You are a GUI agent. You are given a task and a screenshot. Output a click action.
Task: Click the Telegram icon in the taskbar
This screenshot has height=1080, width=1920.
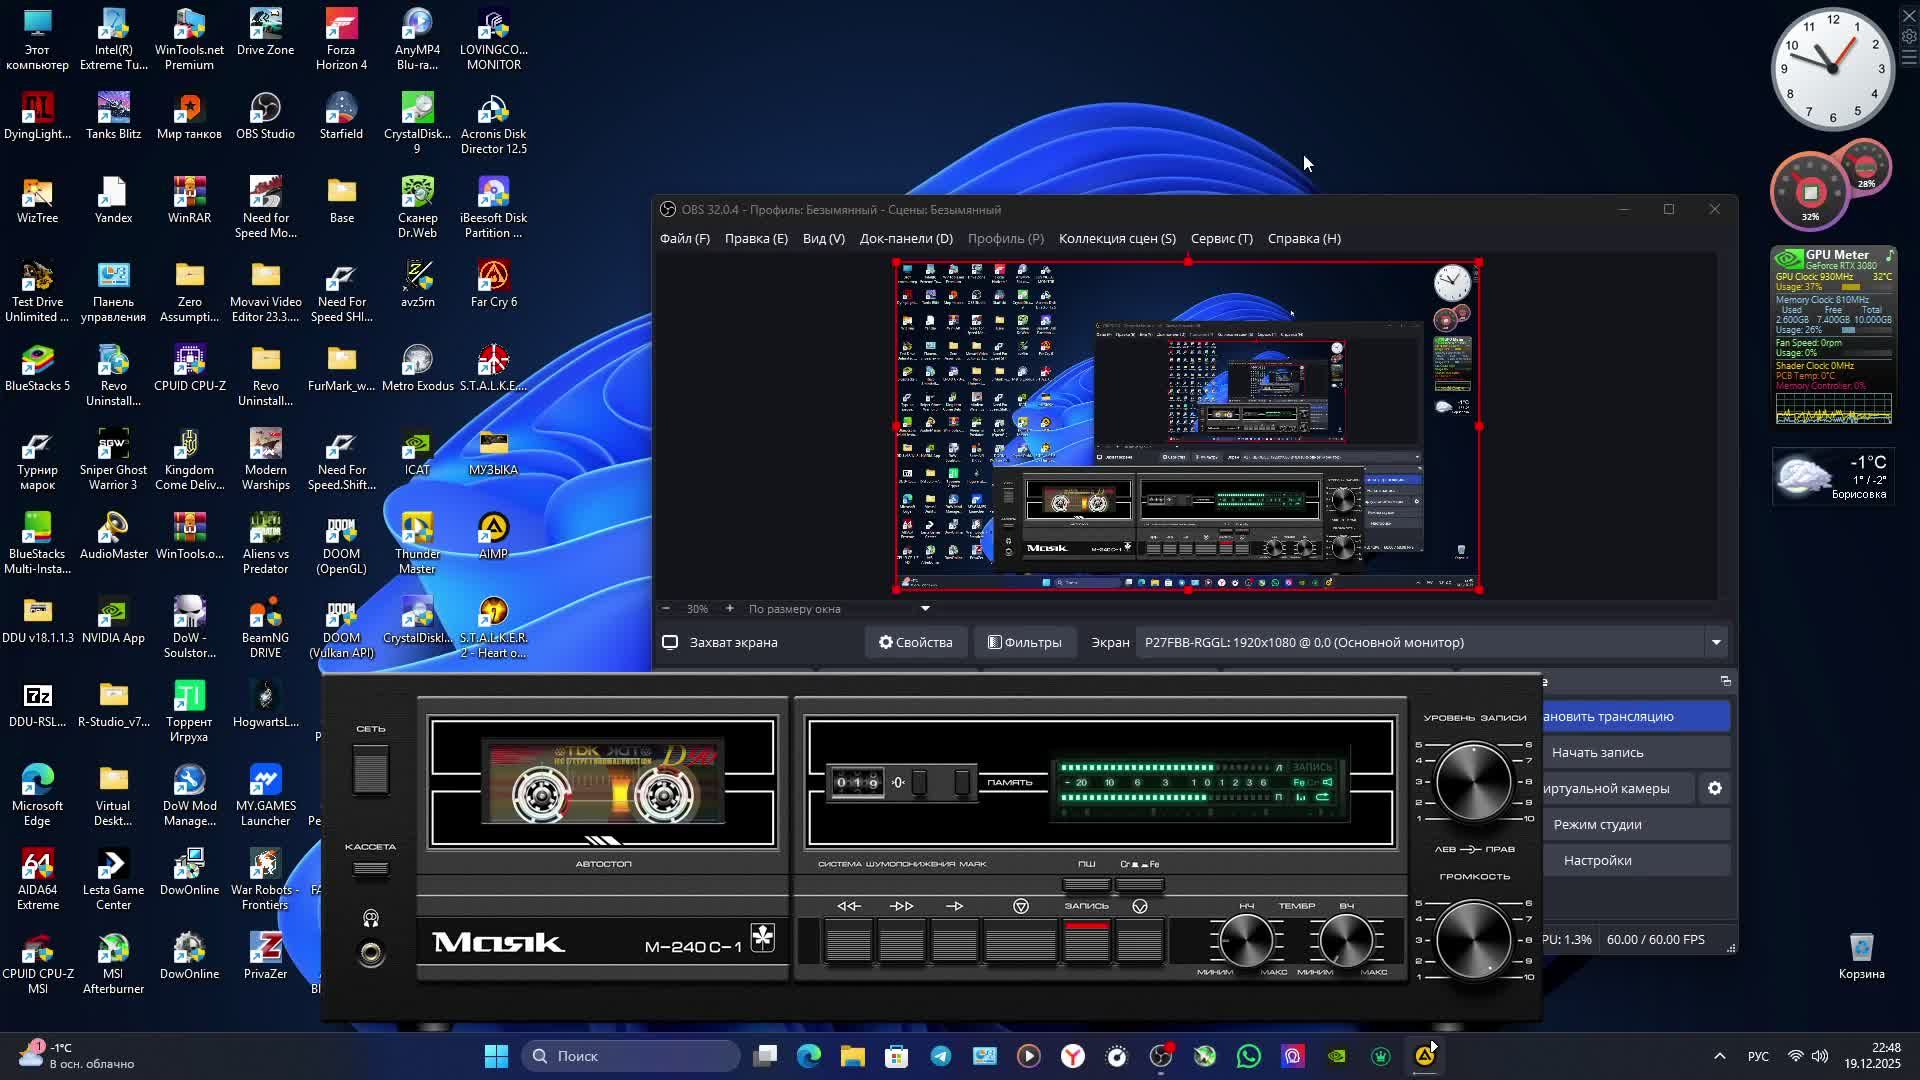coord(941,1056)
